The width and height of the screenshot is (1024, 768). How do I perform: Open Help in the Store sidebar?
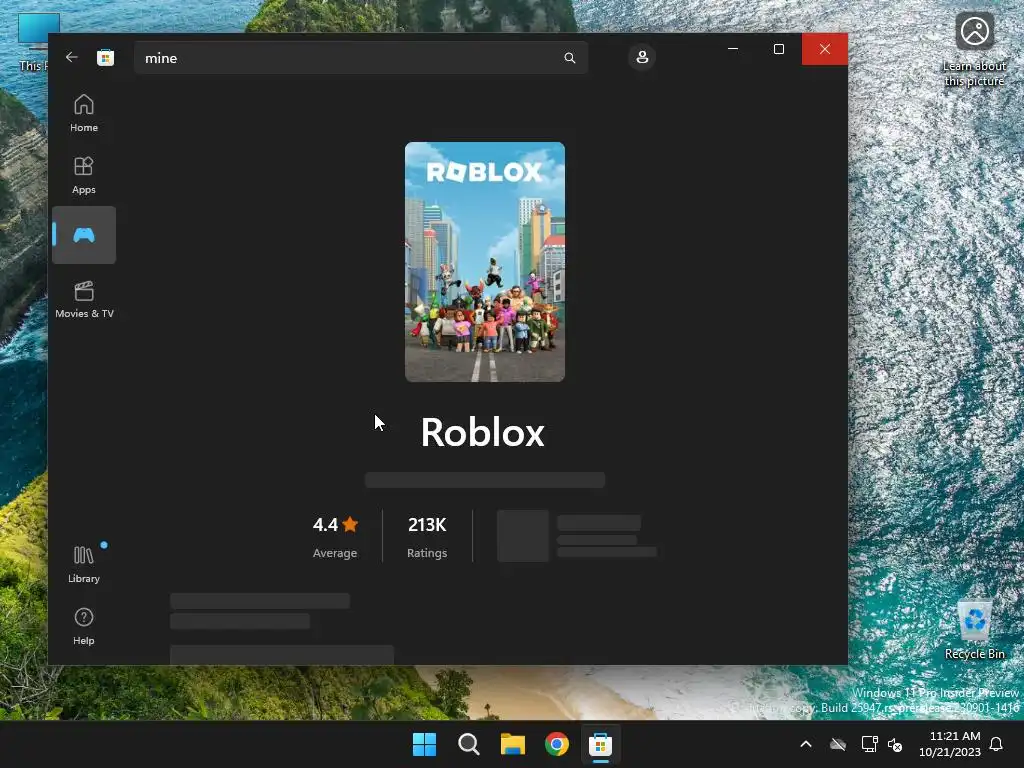(84, 626)
